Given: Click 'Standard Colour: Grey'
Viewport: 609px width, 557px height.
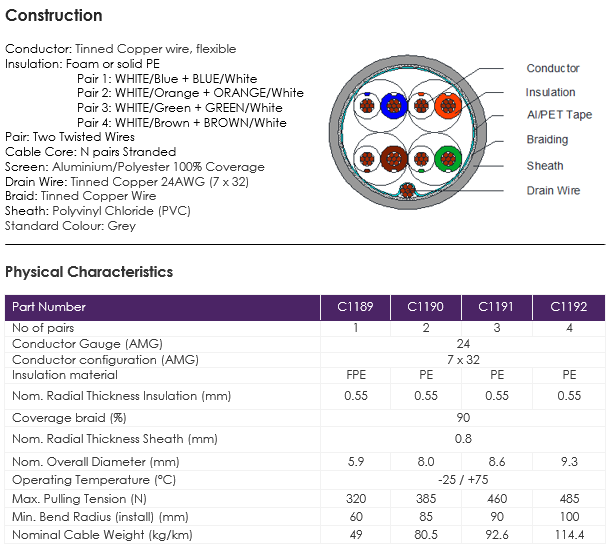Looking at the screenshot, I should click(x=70, y=226).
